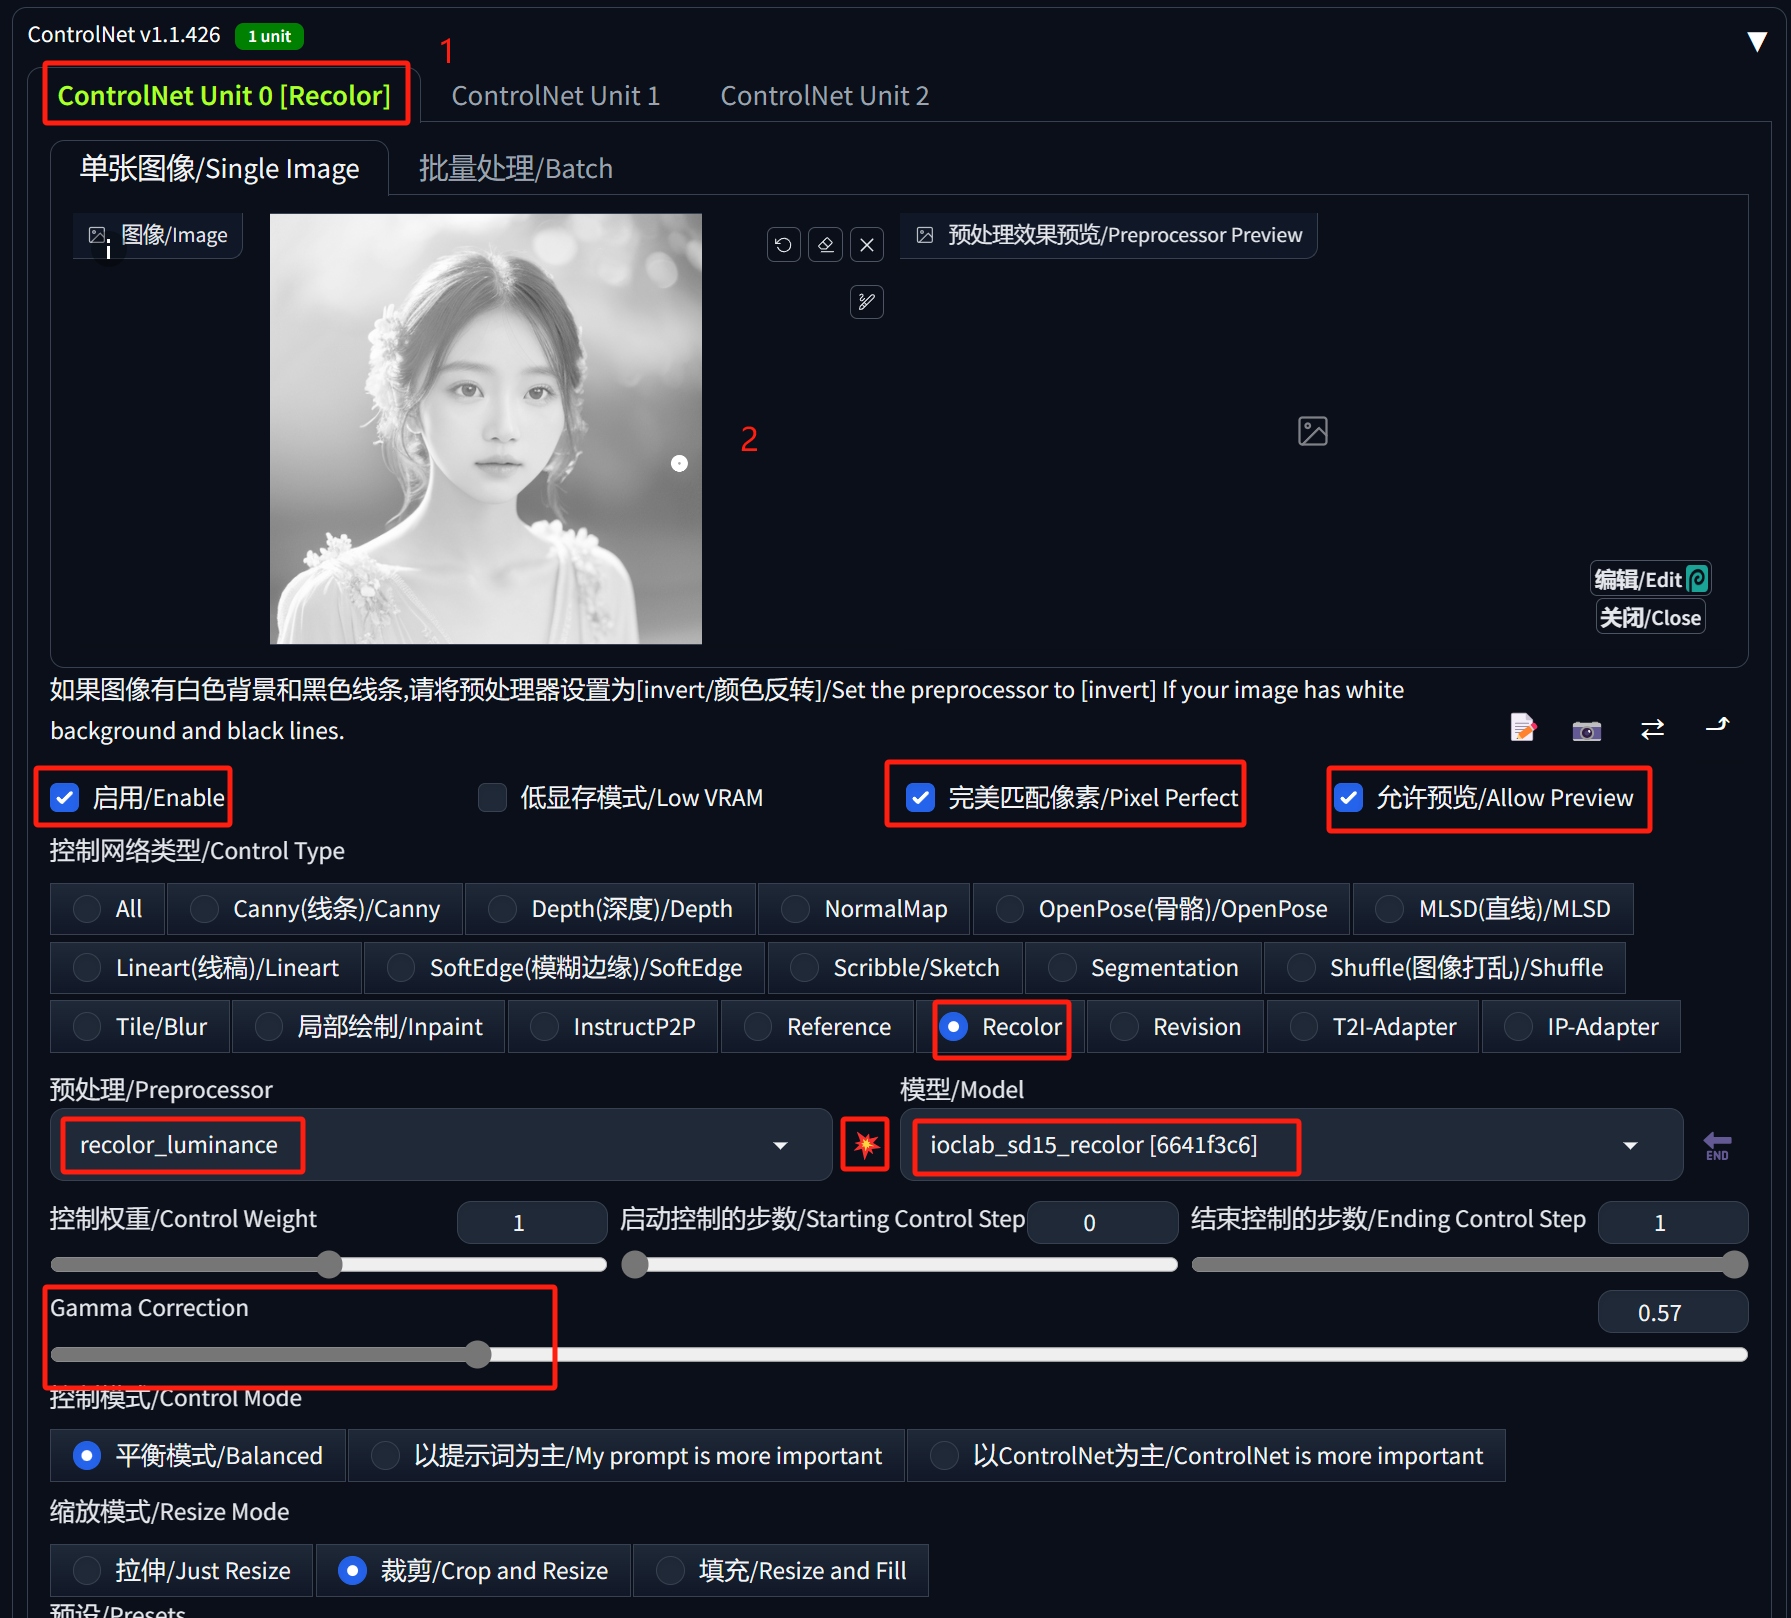This screenshot has height=1618, width=1791.
Task: Collapse the ControlNet panel with the triangle
Action: pos(1757,40)
